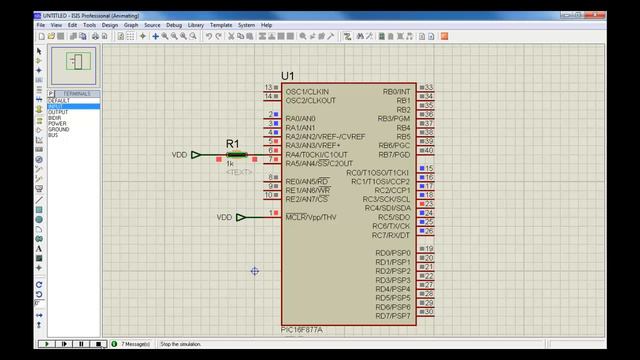Click the Play simulation button
The image size is (640, 360).
47,344
